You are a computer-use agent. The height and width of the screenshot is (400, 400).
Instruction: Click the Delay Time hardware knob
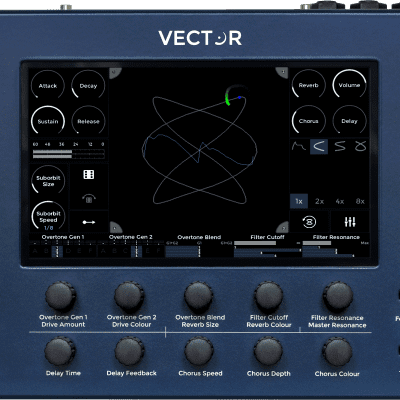point(60,352)
